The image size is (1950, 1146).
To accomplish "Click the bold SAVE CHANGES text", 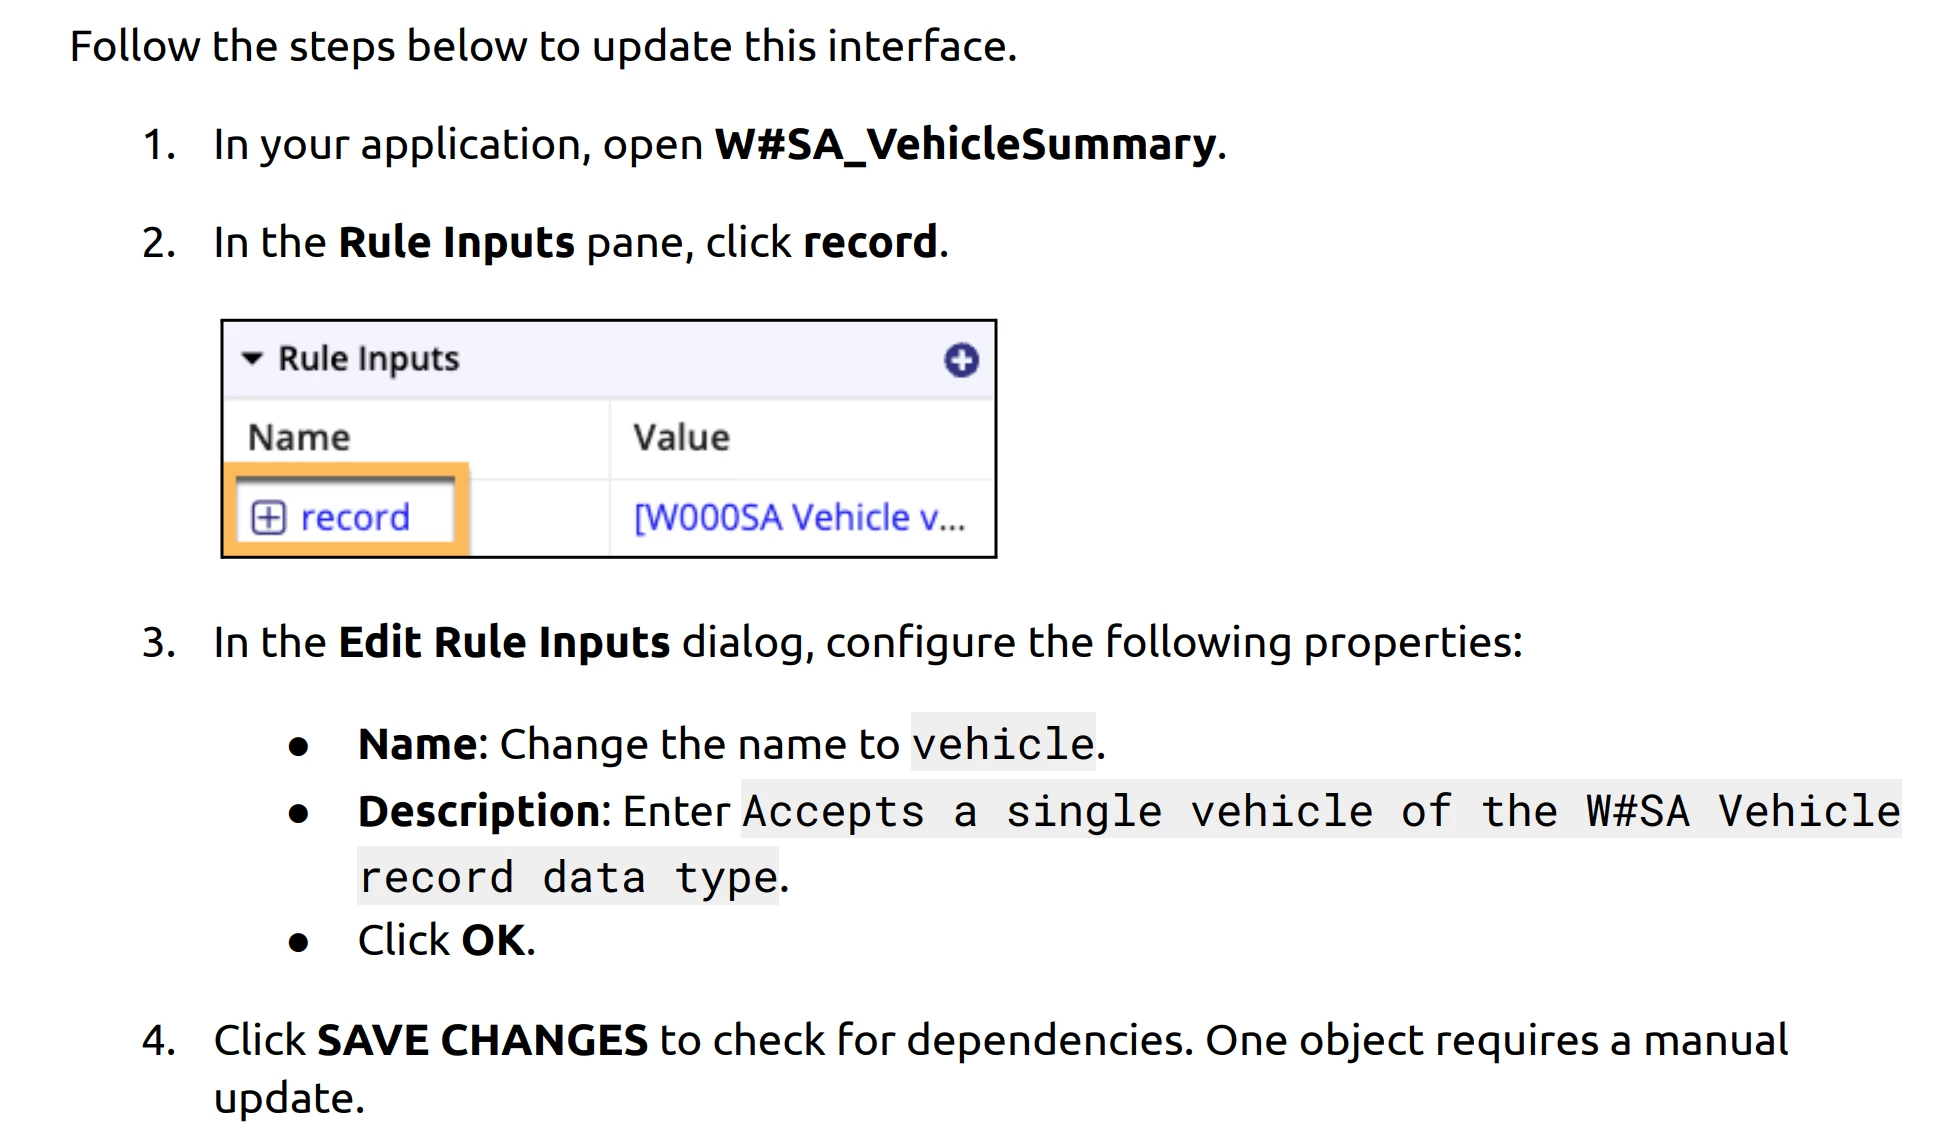I will click(482, 1040).
